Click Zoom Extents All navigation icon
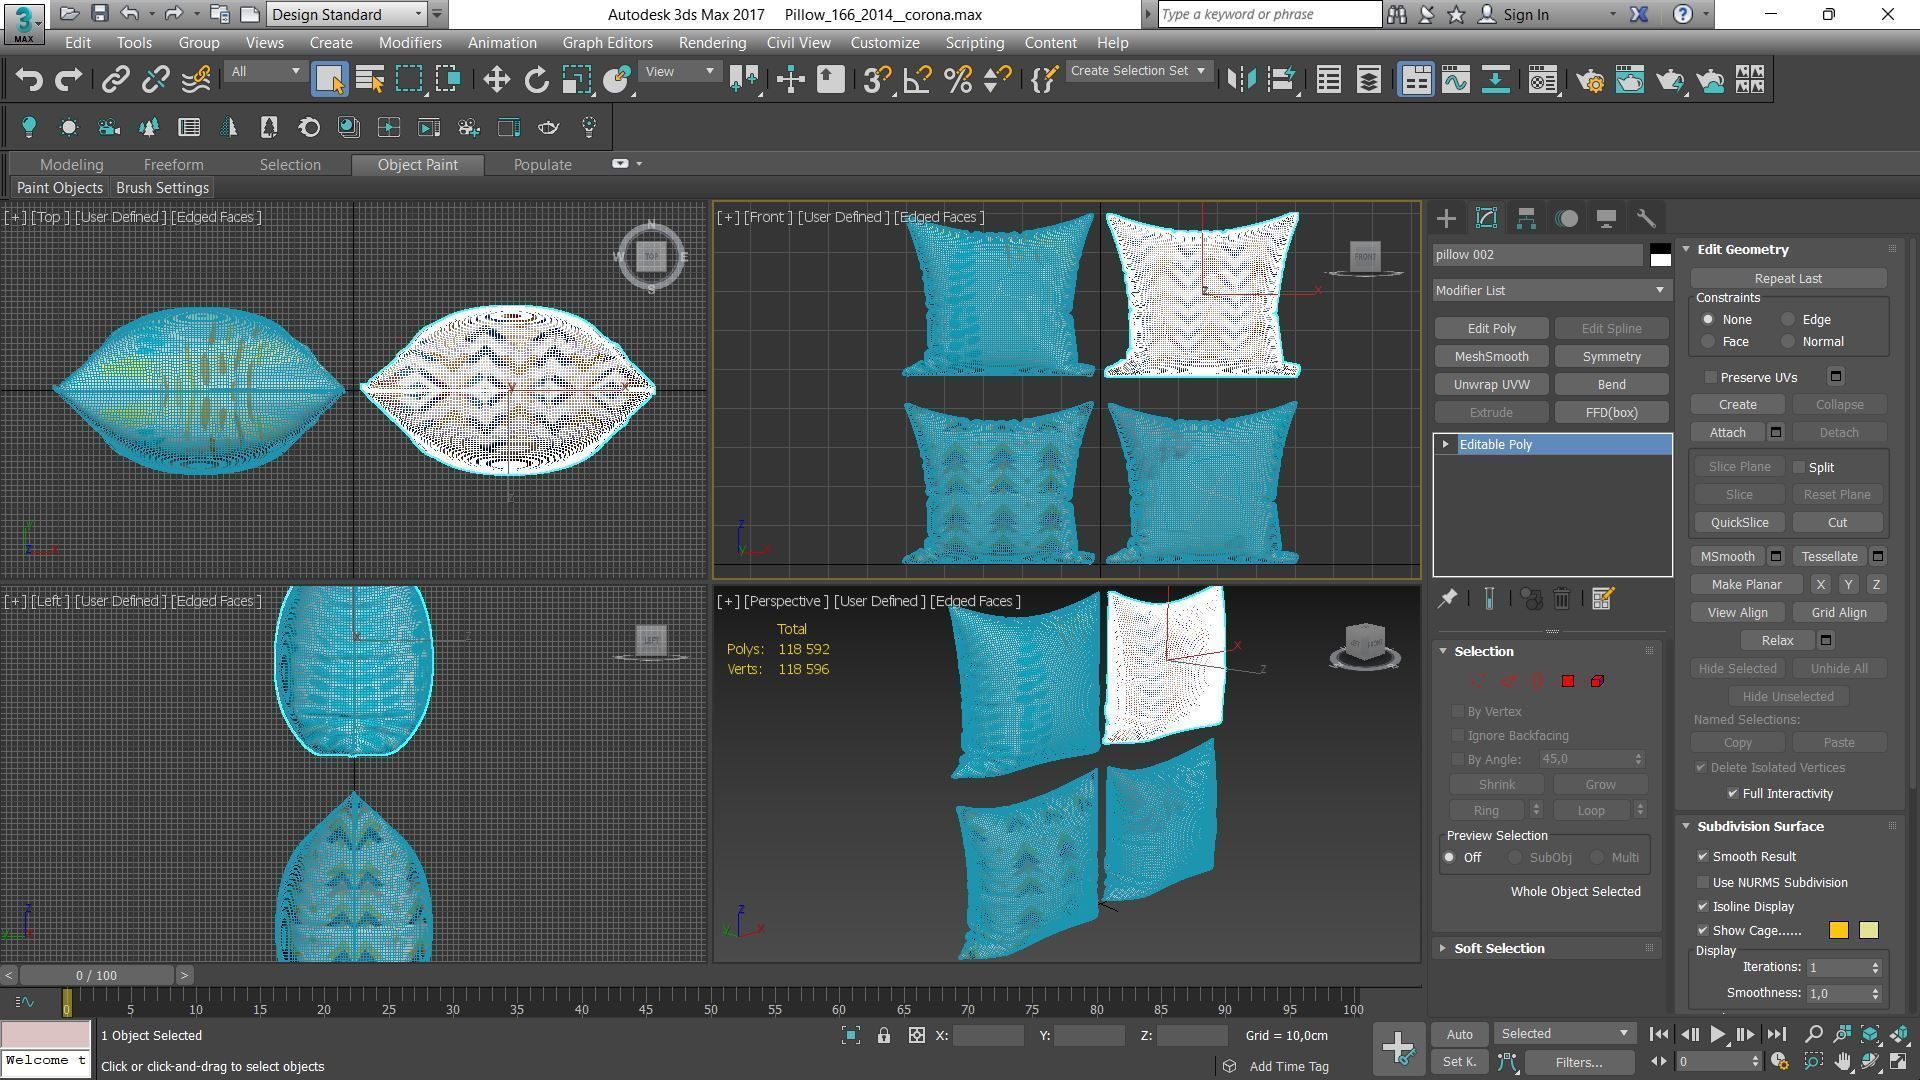 pyautogui.click(x=1899, y=1034)
